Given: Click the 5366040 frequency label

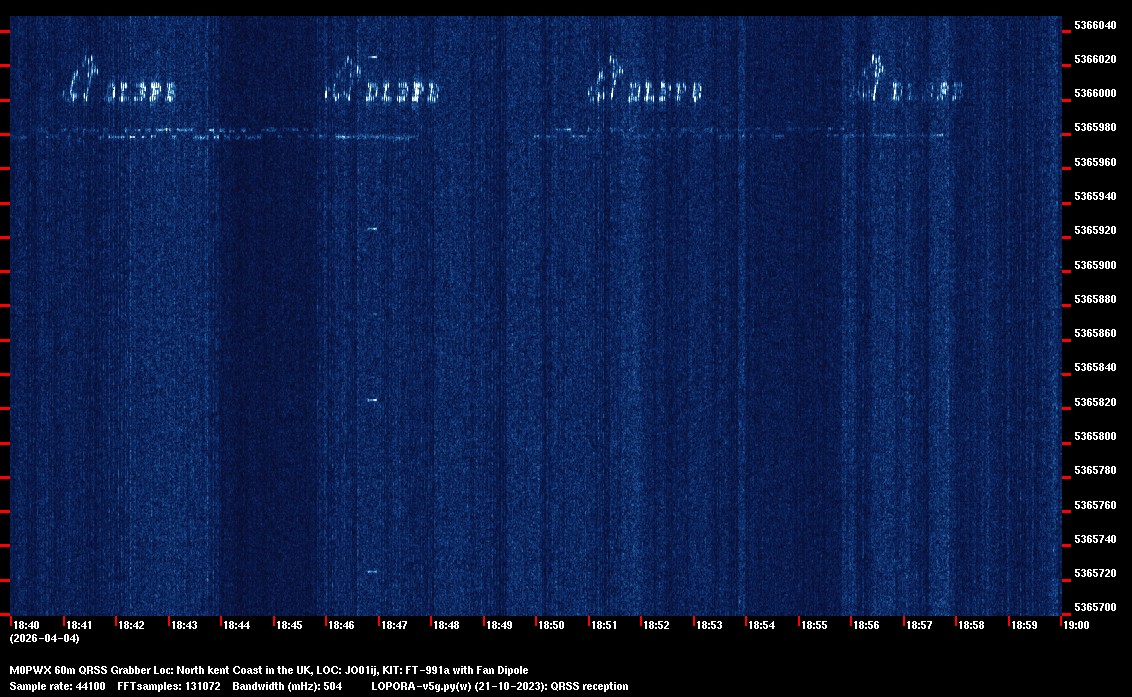Looking at the screenshot, I should pos(1095,25).
